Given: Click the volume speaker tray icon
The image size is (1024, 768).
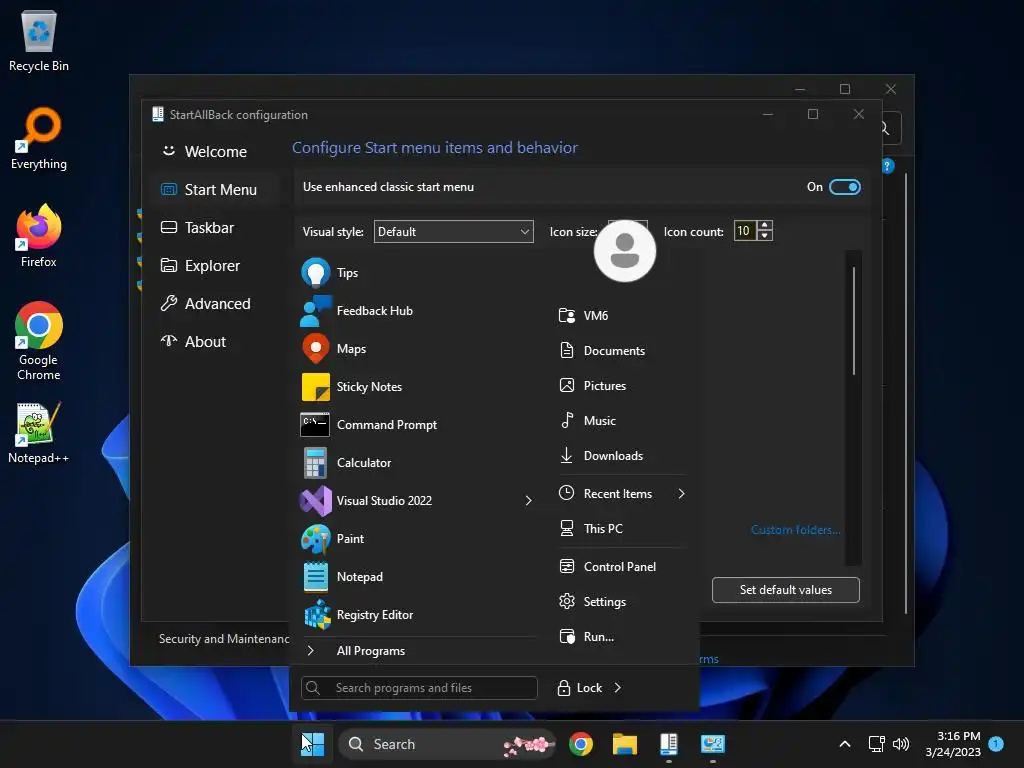Looking at the screenshot, I should pyautogui.click(x=901, y=744).
